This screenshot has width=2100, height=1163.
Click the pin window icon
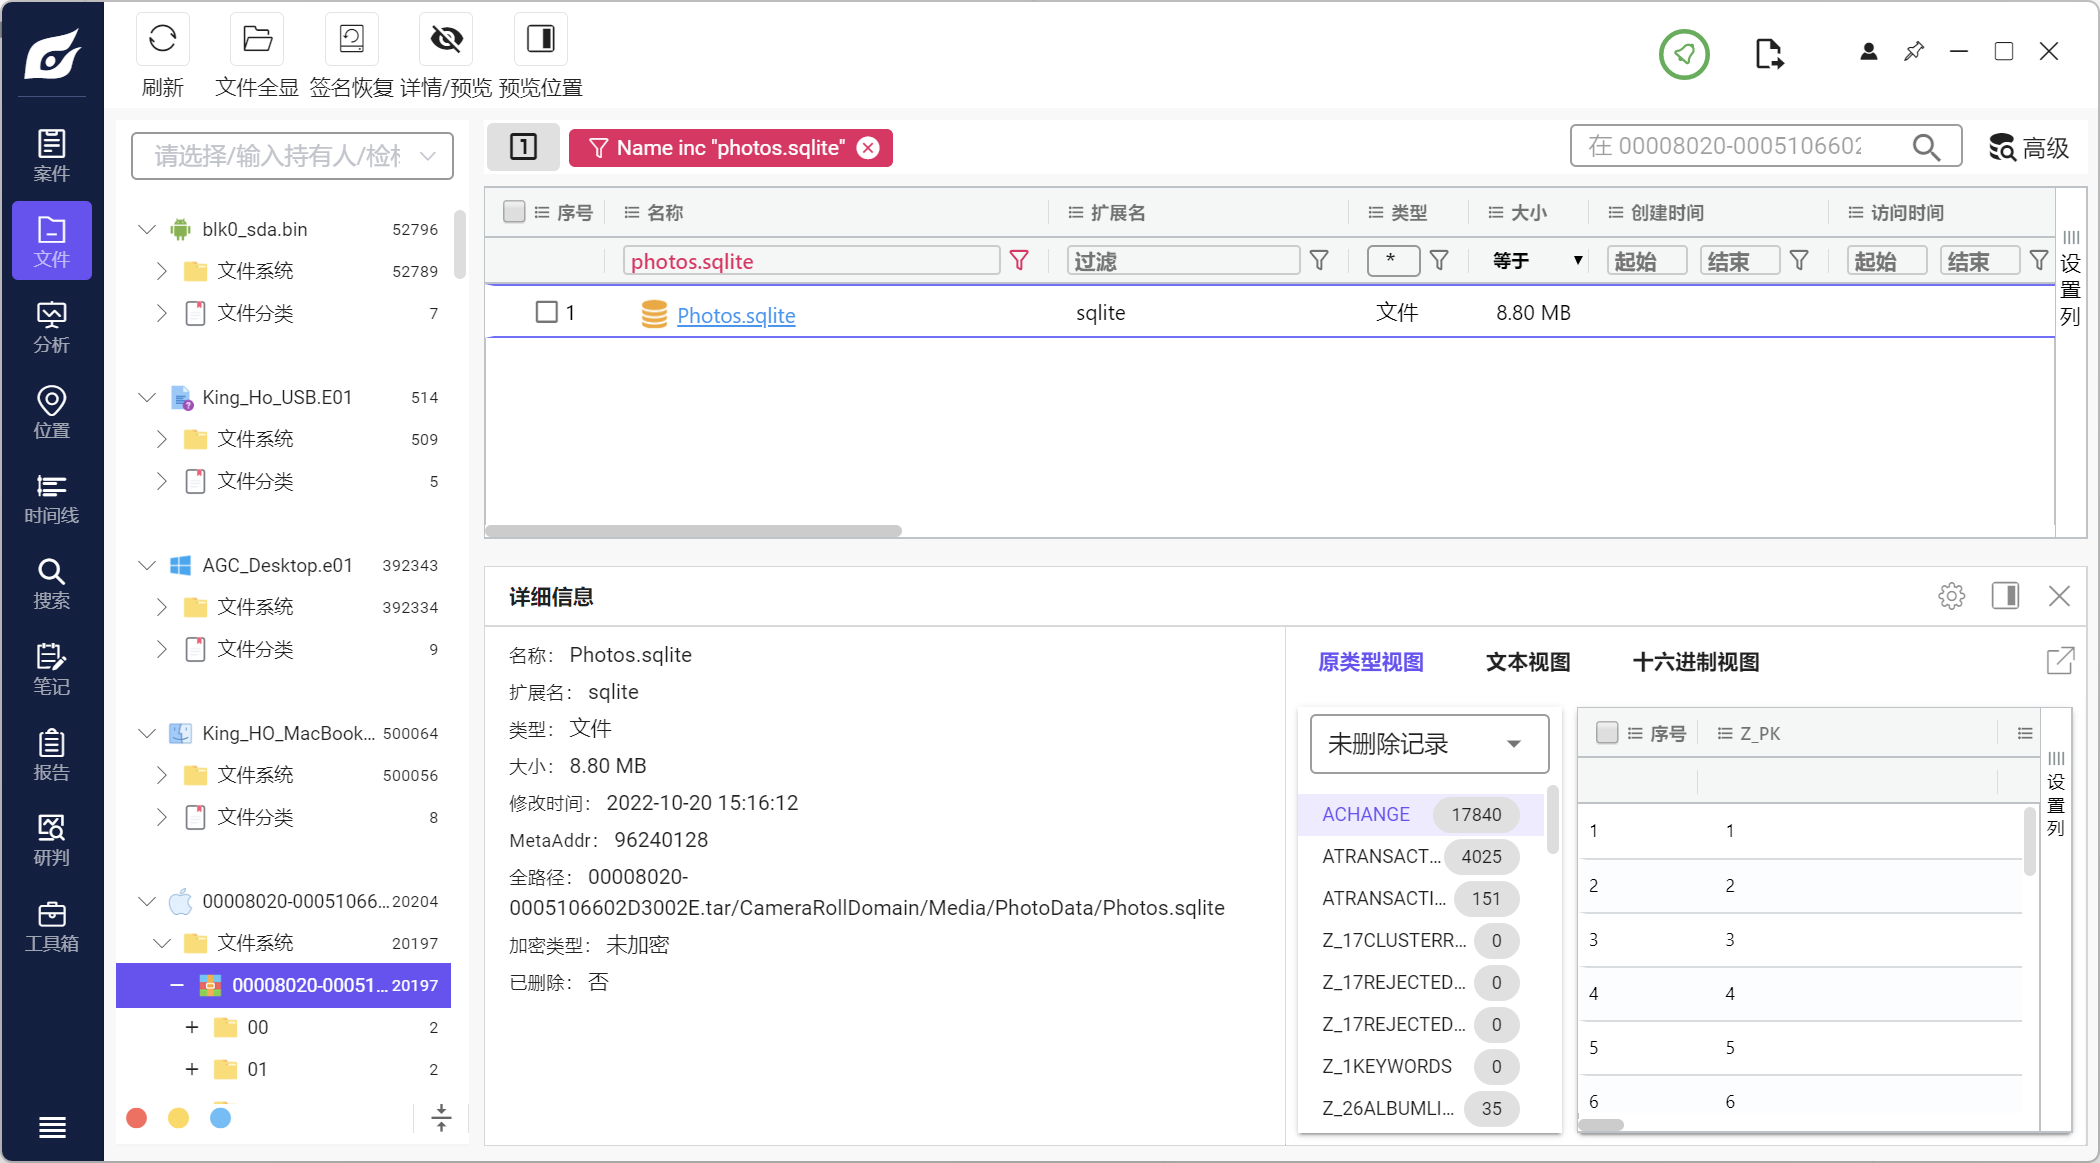[x=1913, y=51]
